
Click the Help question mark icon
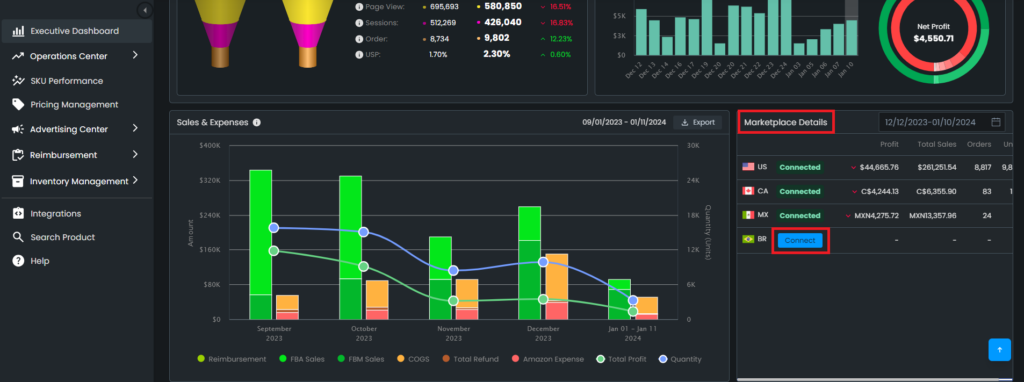[18, 261]
